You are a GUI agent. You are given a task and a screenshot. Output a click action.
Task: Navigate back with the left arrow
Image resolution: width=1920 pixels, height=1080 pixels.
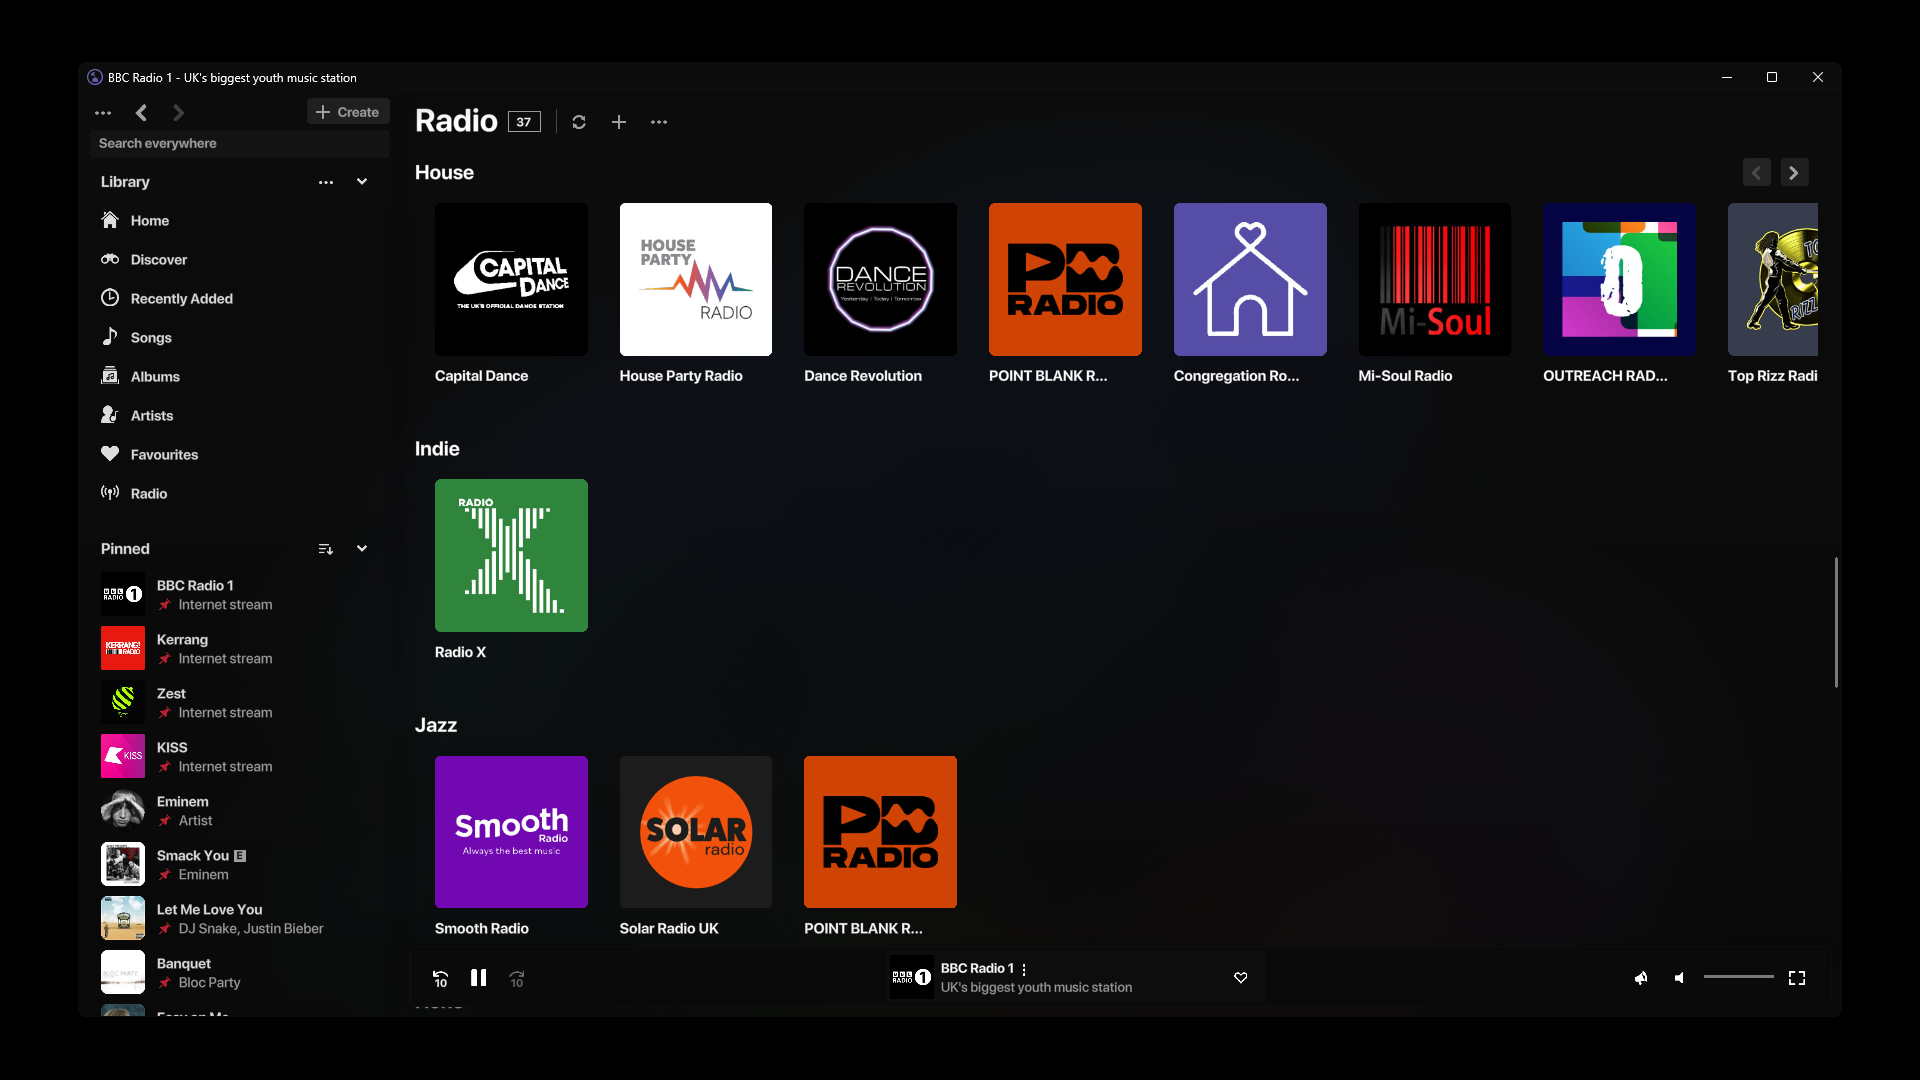point(141,113)
